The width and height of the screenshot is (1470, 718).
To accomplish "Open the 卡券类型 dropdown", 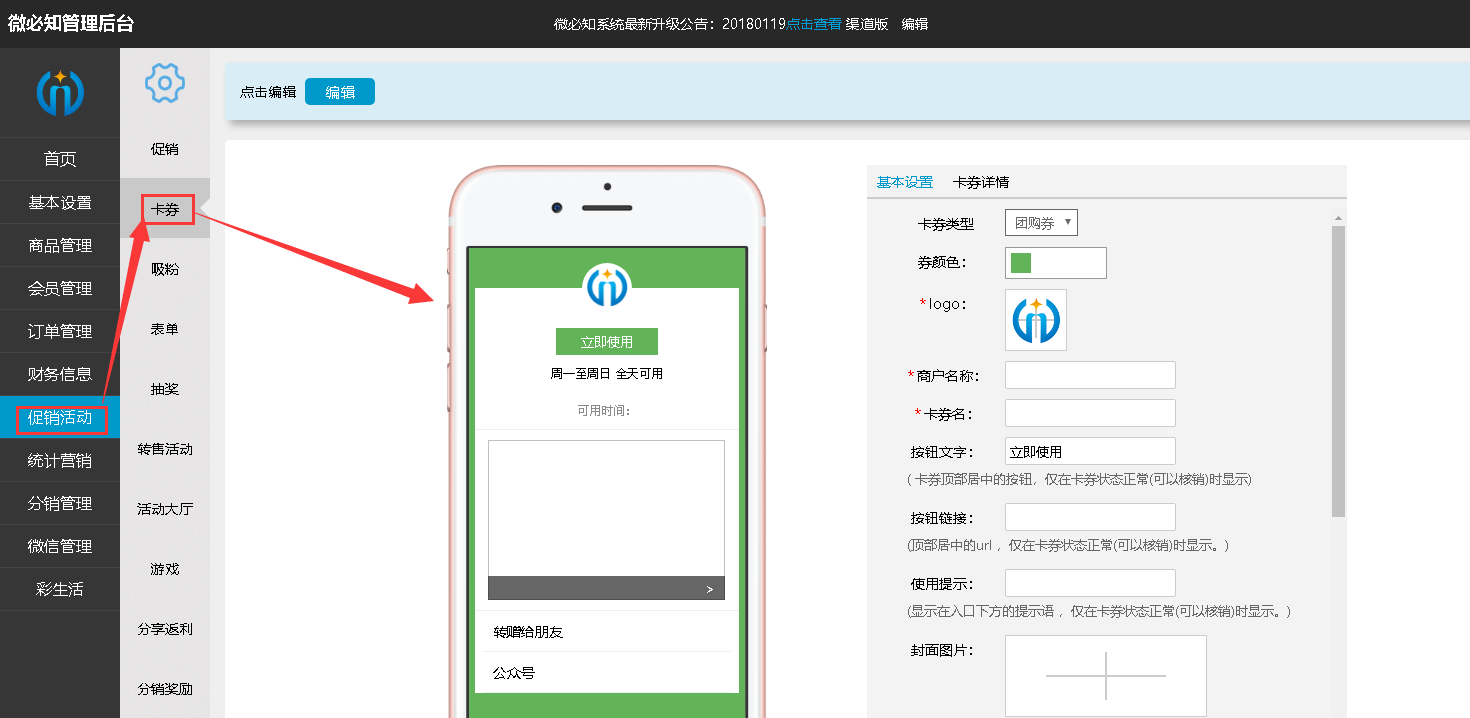I will click(x=1041, y=223).
